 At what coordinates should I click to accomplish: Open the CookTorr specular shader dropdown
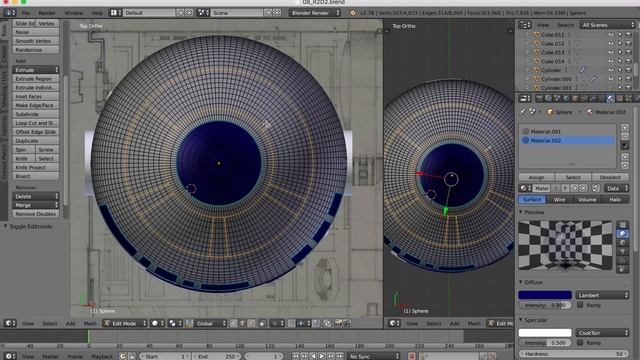(602, 333)
